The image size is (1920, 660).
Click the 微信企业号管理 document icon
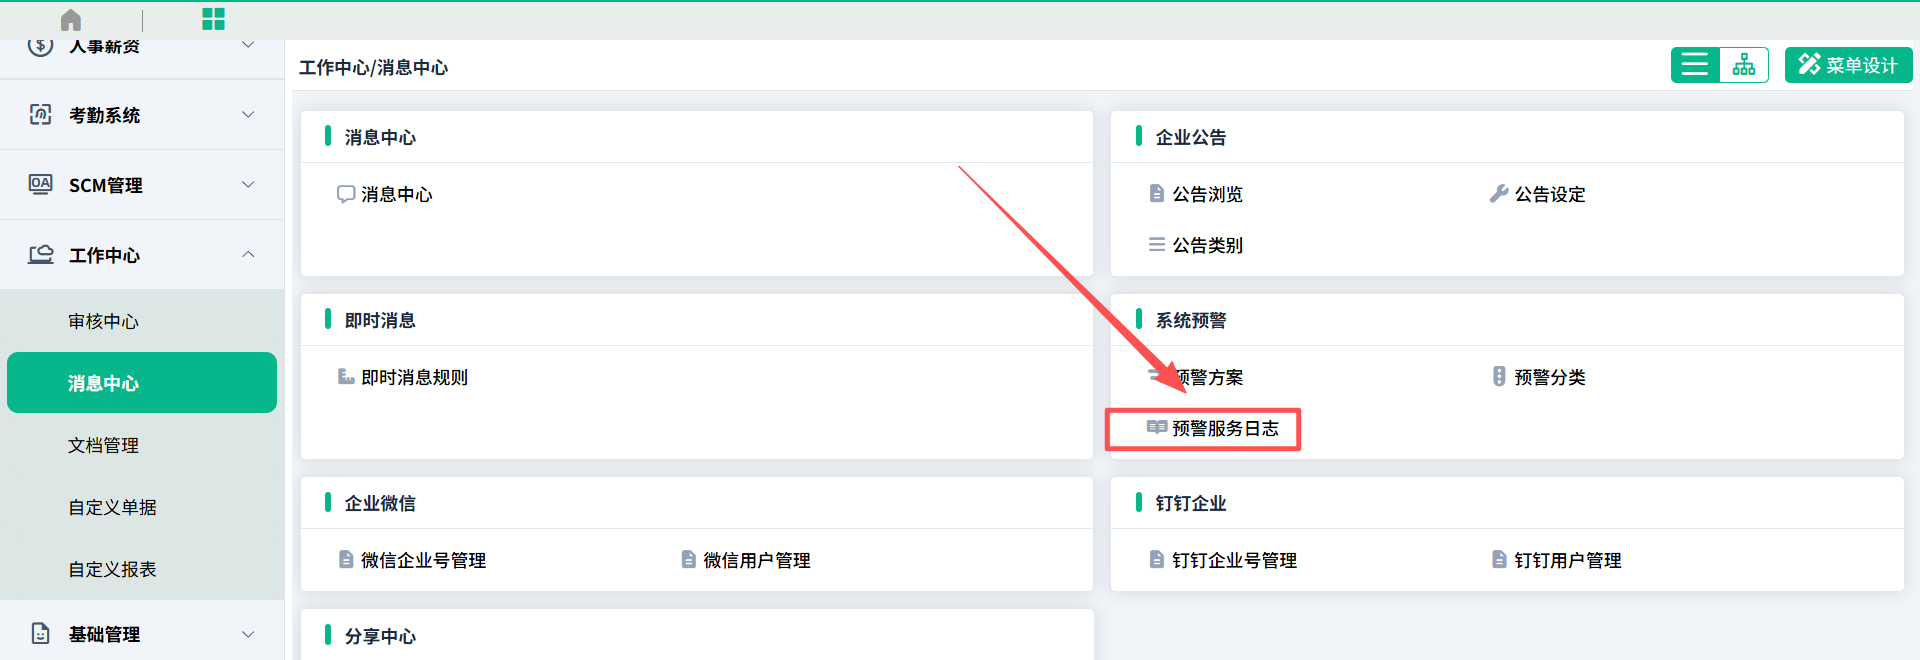[x=346, y=560]
